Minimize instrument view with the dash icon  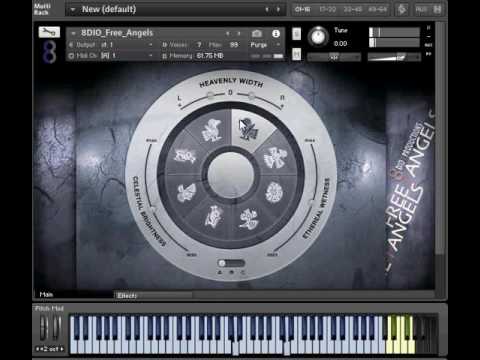(429, 36)
